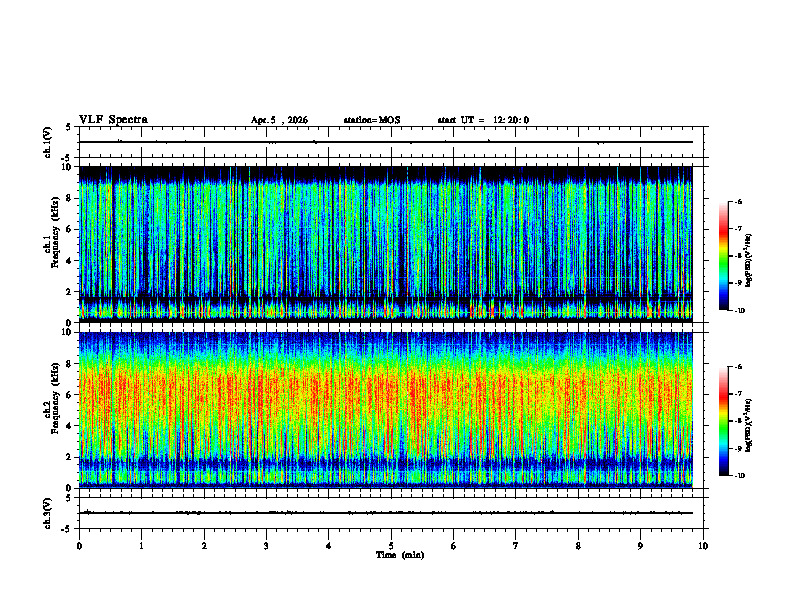Viewport: 792px width, 612px height.
Task: Click the ch.2 spectrogram color bar
Action: [723, 421]
